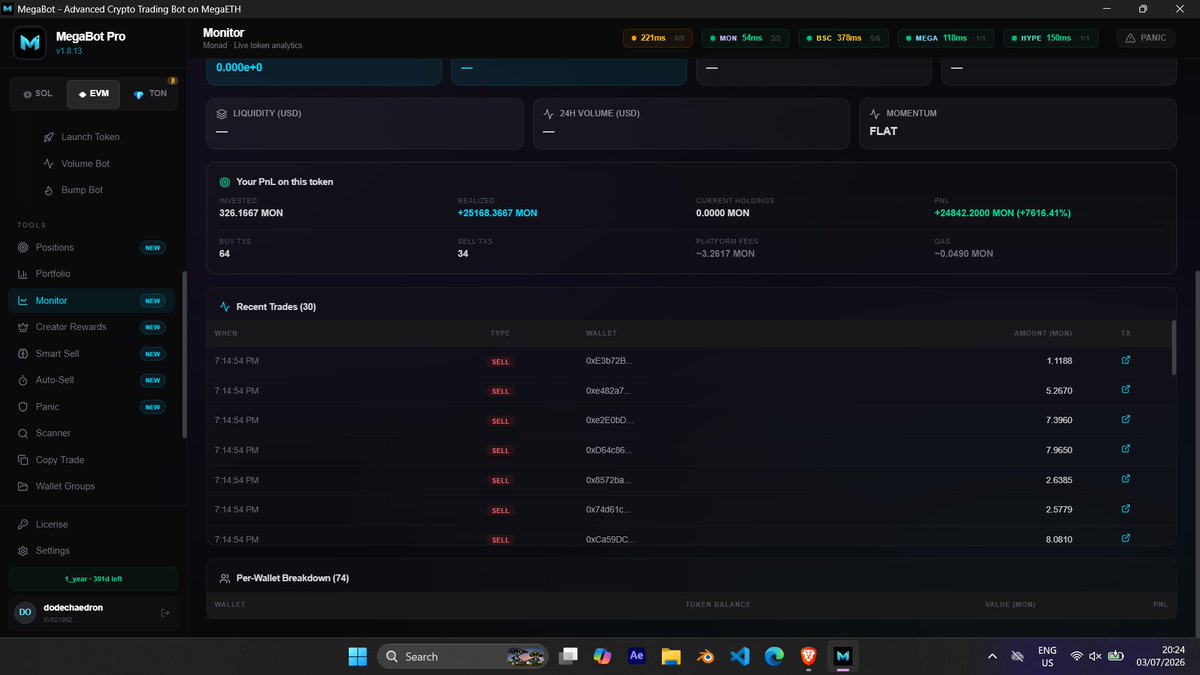
Task: Click the Settings gear icon
Action: click(24, 551)
